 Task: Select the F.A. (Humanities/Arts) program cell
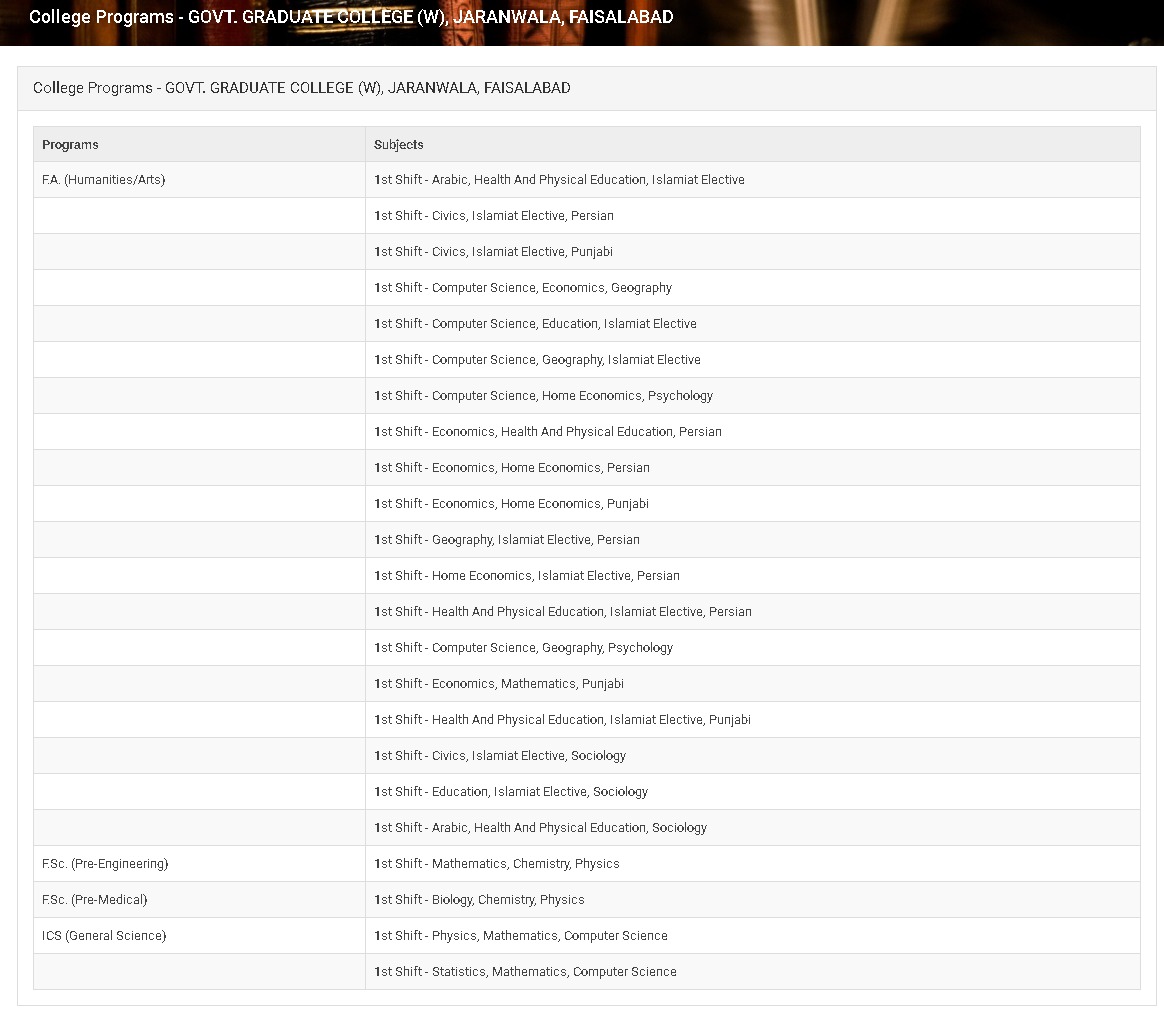tap(104, 180)
